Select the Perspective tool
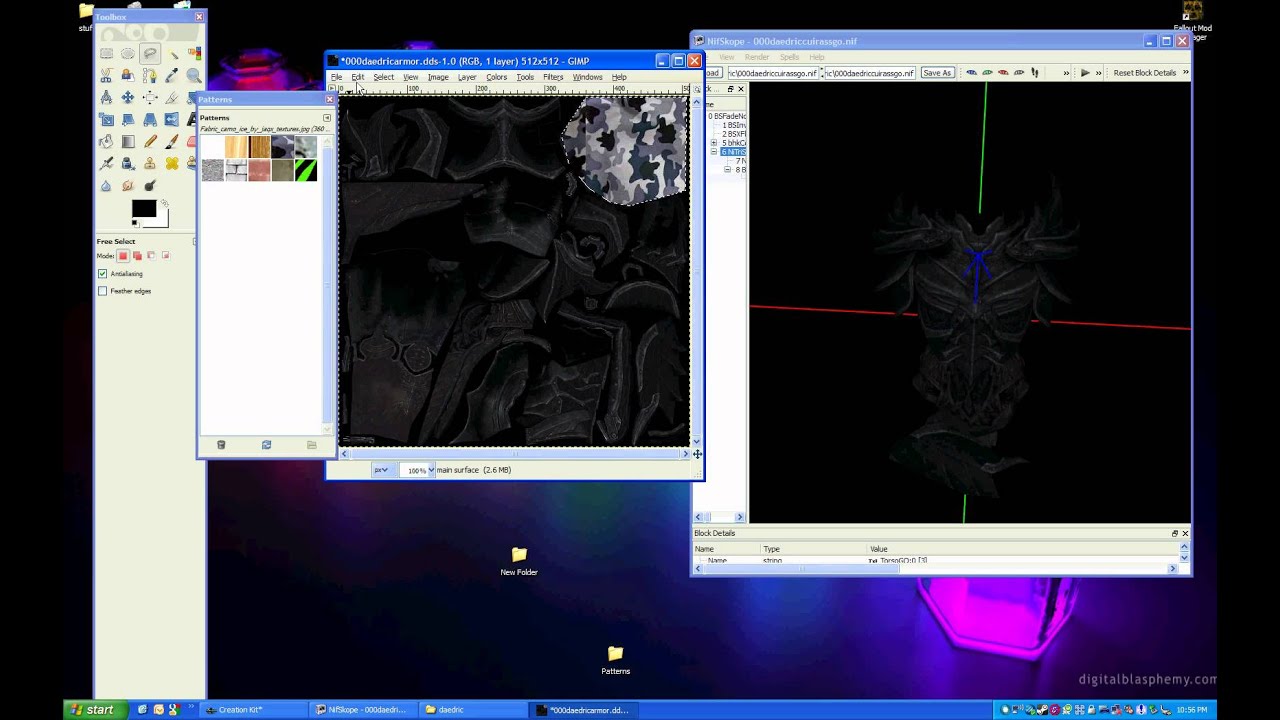This screenshot has height=720, width=1280. (x=150, y=120)
